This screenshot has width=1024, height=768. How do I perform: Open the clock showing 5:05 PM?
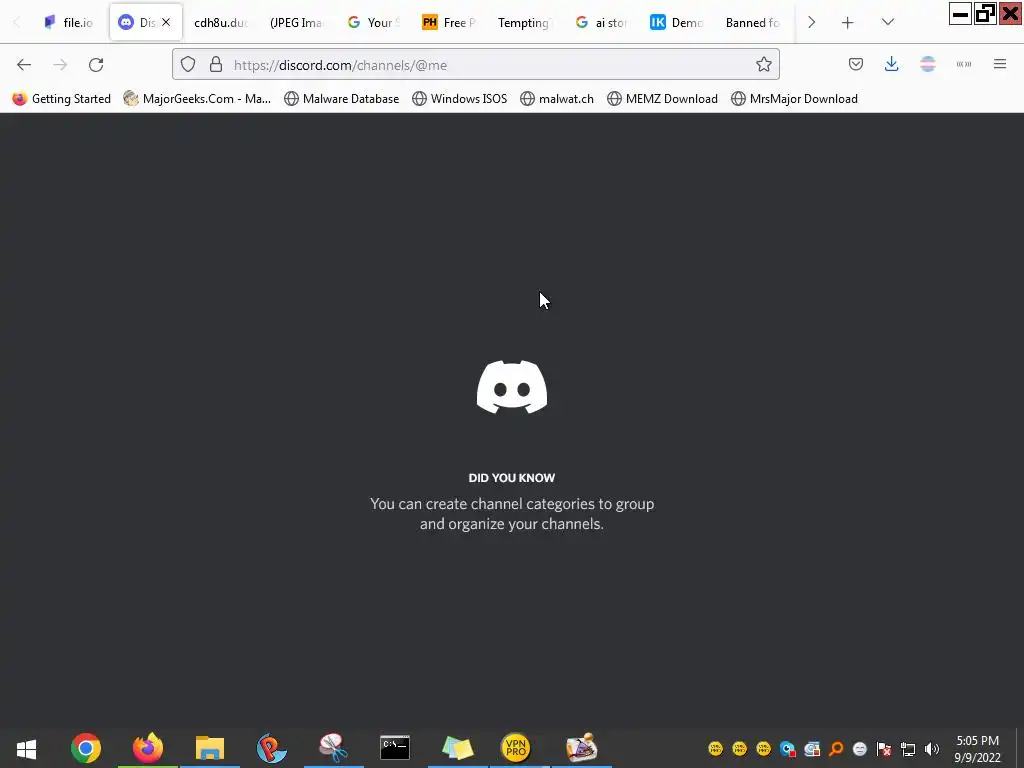pyautogui.click(x=977, y=749)
